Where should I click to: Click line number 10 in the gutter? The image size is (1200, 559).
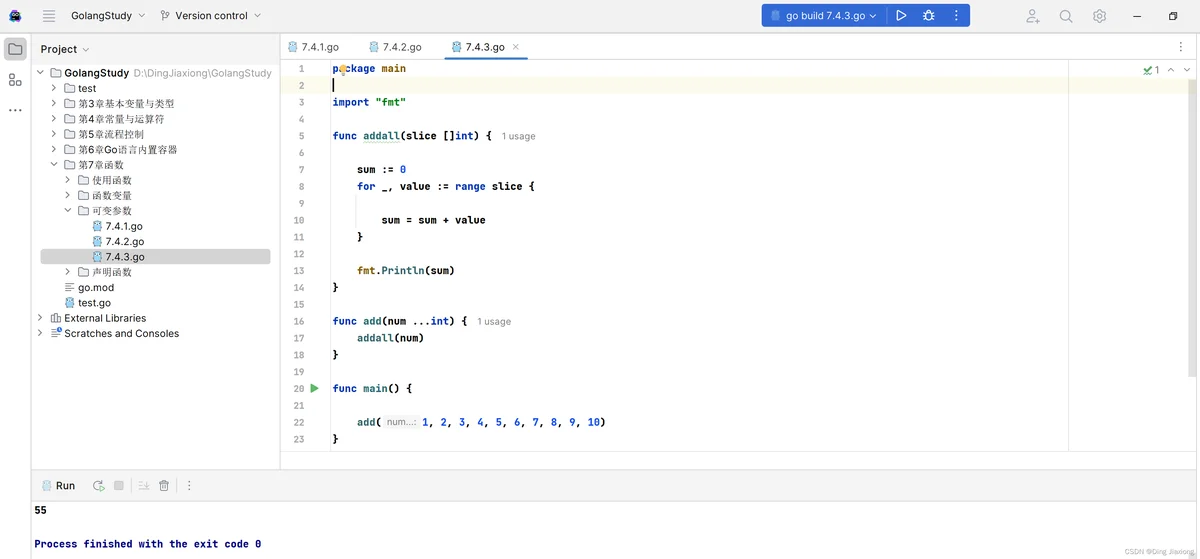pyautogui.click(x=299, y=220)
